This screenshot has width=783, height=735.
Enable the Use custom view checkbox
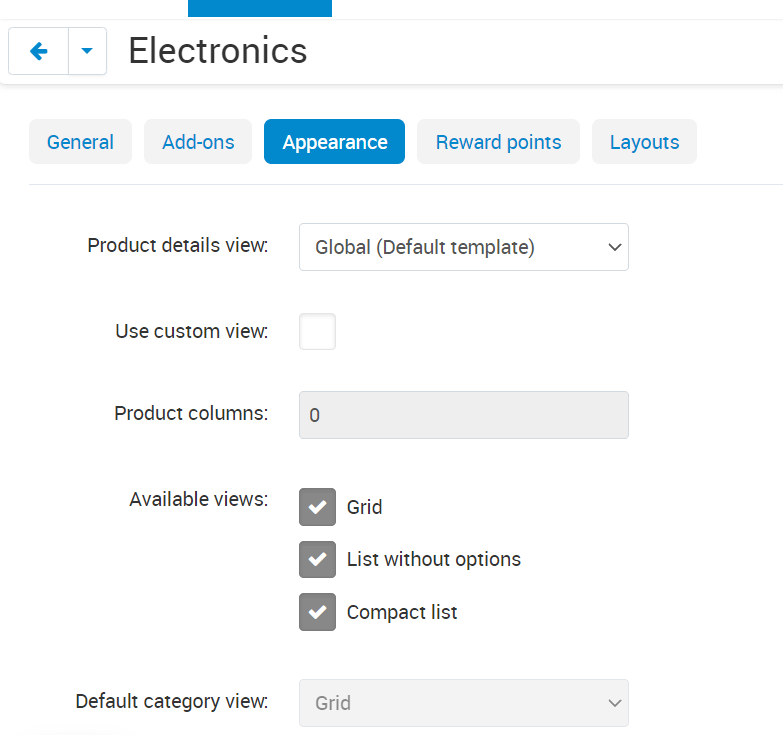coord(317,332)
